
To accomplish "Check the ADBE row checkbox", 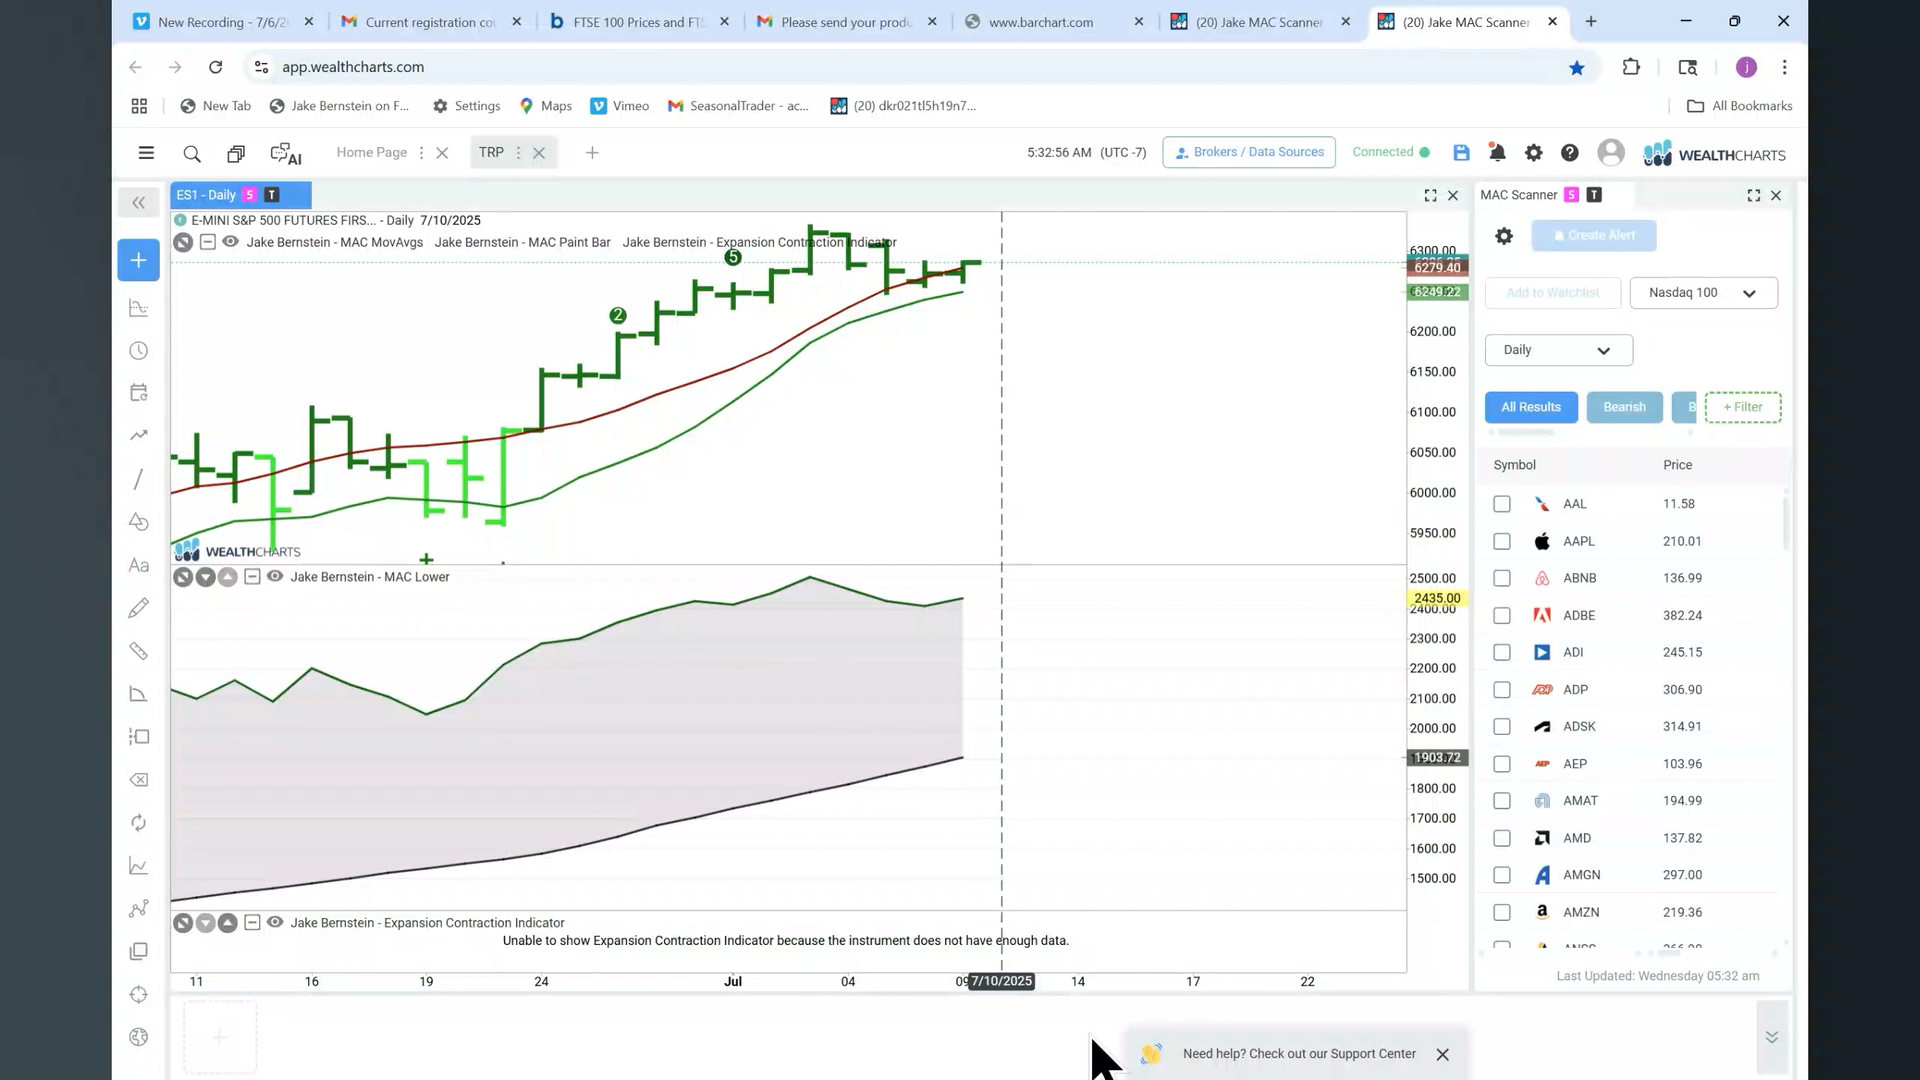I will 1502,615.
